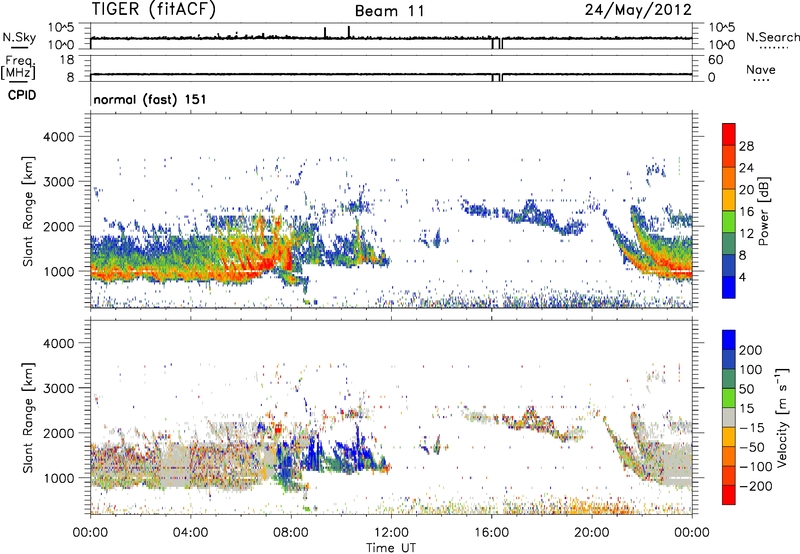Screen dimensions: 800x554
Task: Click the 'normal (fast) 151' CPID text
Action: click(150, 99)
